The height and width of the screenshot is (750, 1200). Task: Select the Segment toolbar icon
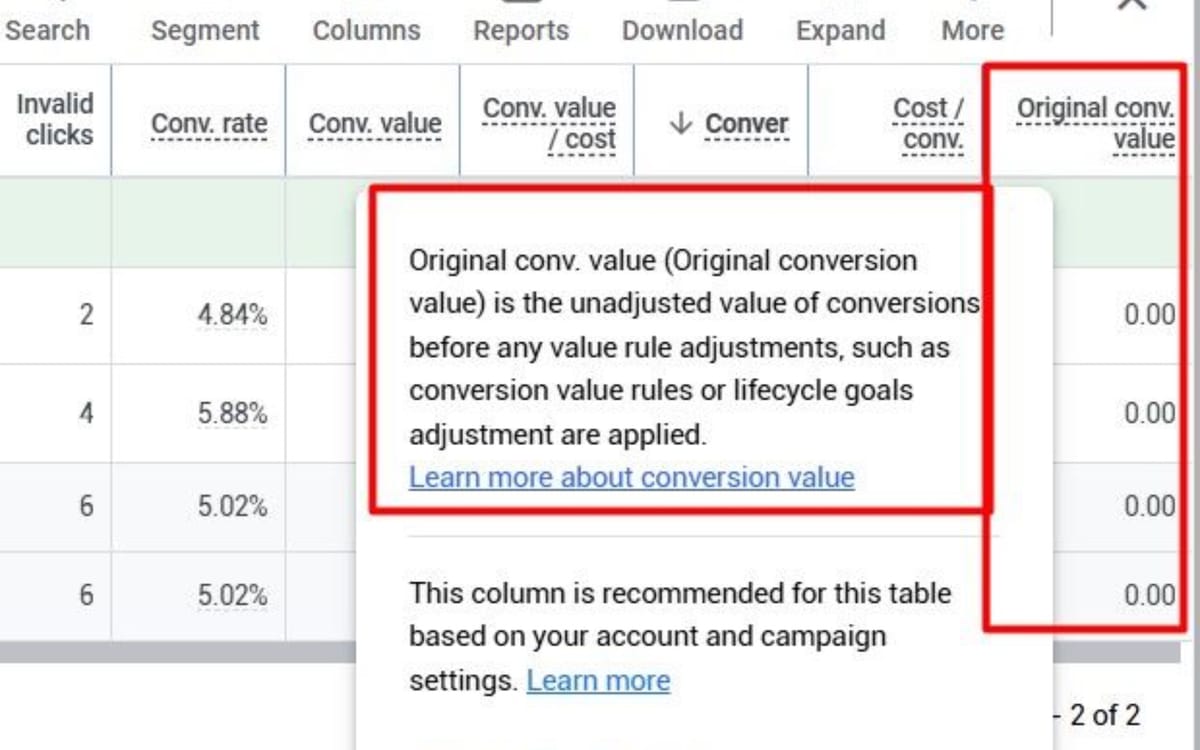[204, 30]
